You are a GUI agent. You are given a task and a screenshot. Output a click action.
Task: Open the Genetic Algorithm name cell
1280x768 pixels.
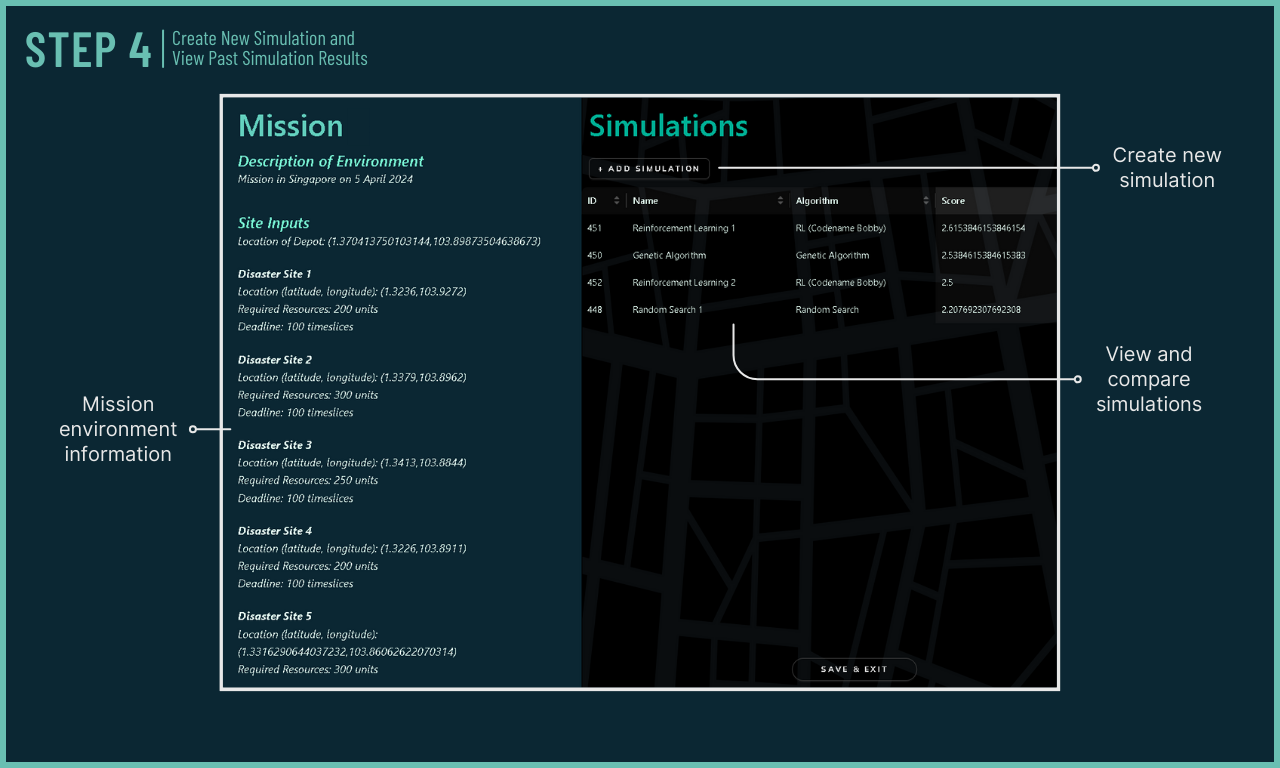pyautogui.click(x=669, y=255)
